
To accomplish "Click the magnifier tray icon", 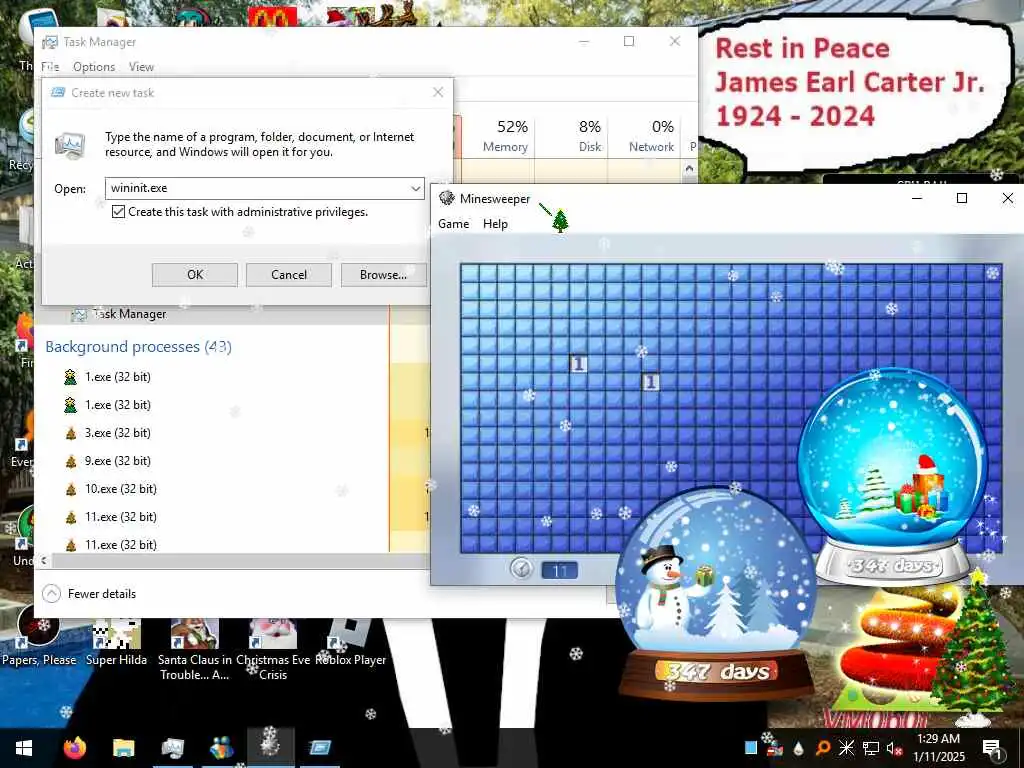I will [x=823, y=748].
